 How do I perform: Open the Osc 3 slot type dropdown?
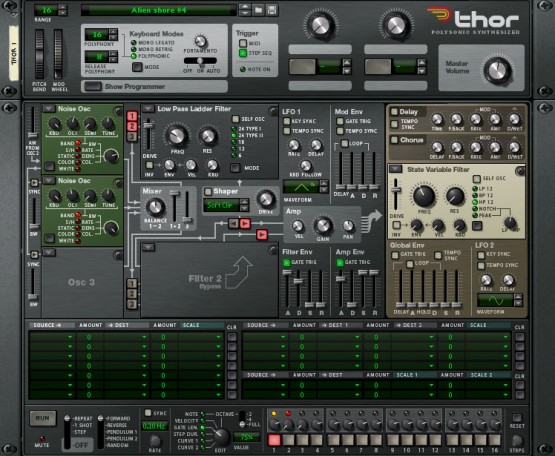pyautogui.click(x=49, y=252)
